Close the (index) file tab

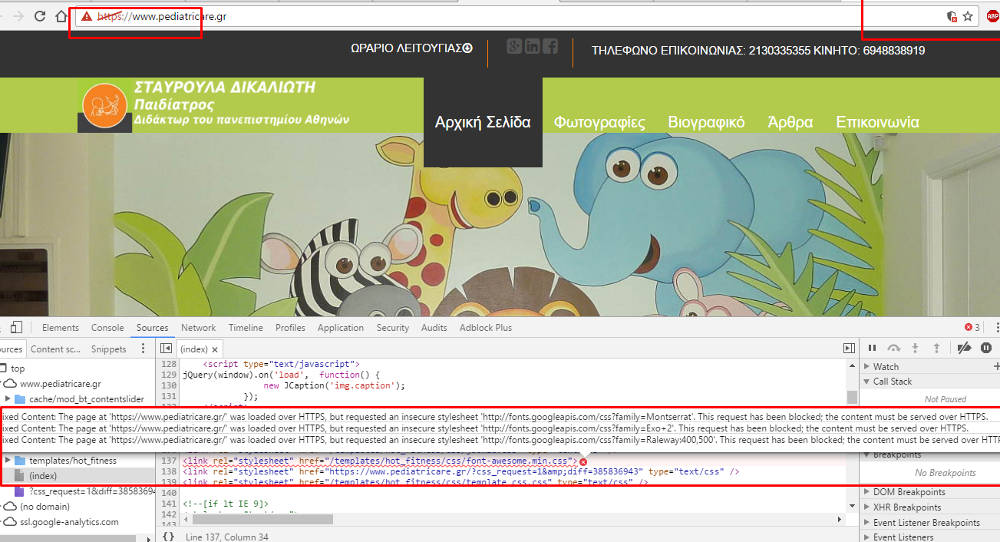(x=215, y=349)
